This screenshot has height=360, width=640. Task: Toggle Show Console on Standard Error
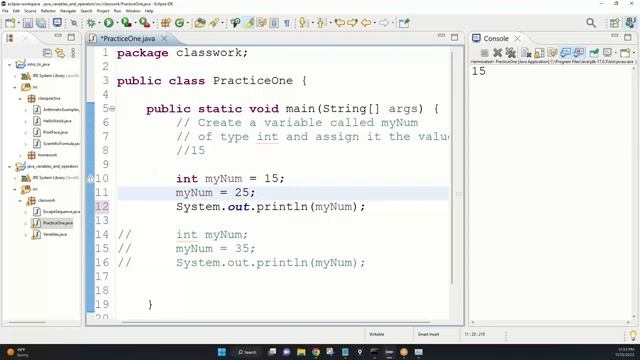pos(579,53)
